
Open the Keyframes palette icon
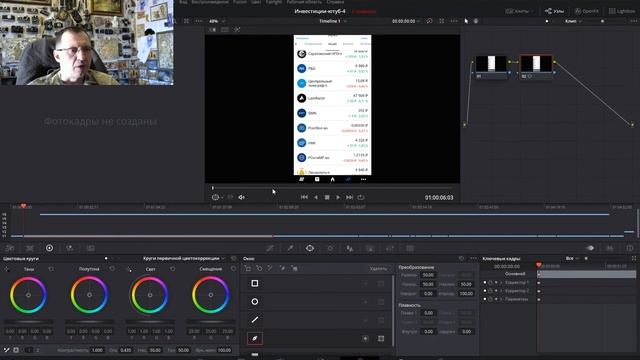590,248
